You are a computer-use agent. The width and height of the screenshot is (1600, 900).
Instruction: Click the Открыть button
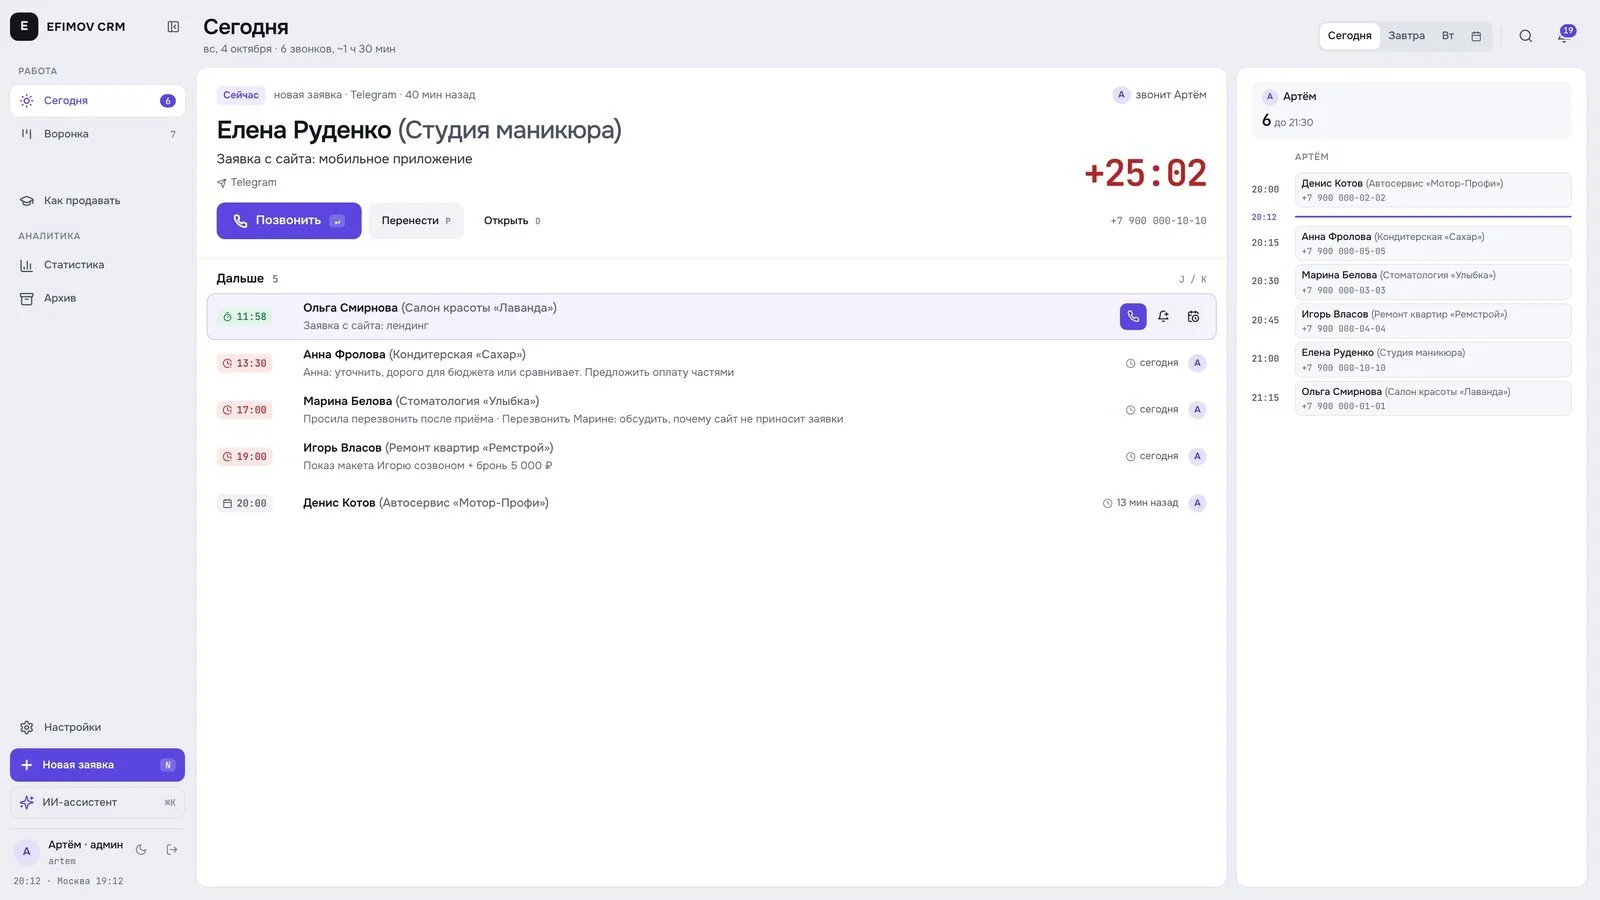point(512,221)
